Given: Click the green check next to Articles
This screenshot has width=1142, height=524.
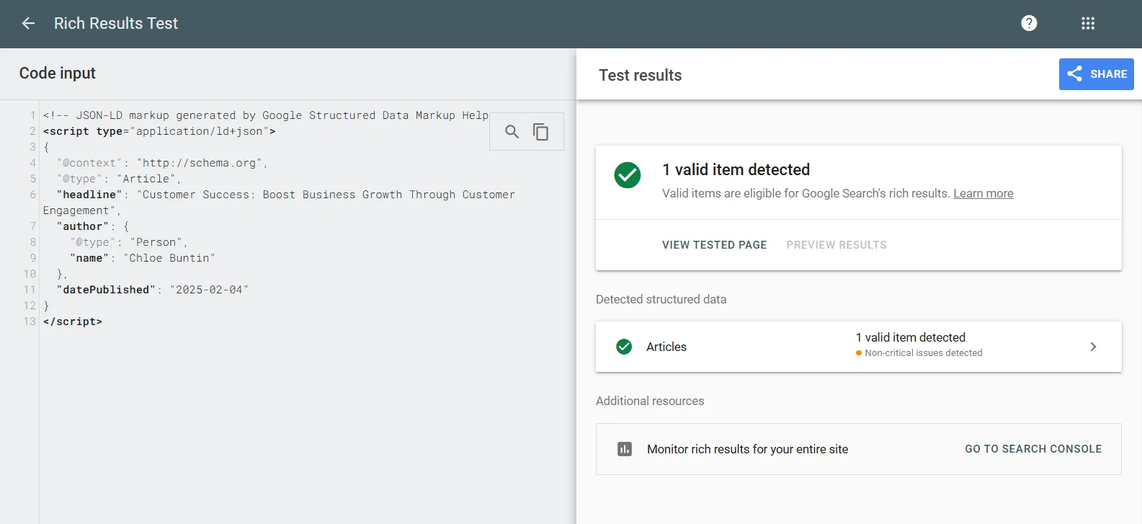Looking at the screenshot, I should pos(623,347).
